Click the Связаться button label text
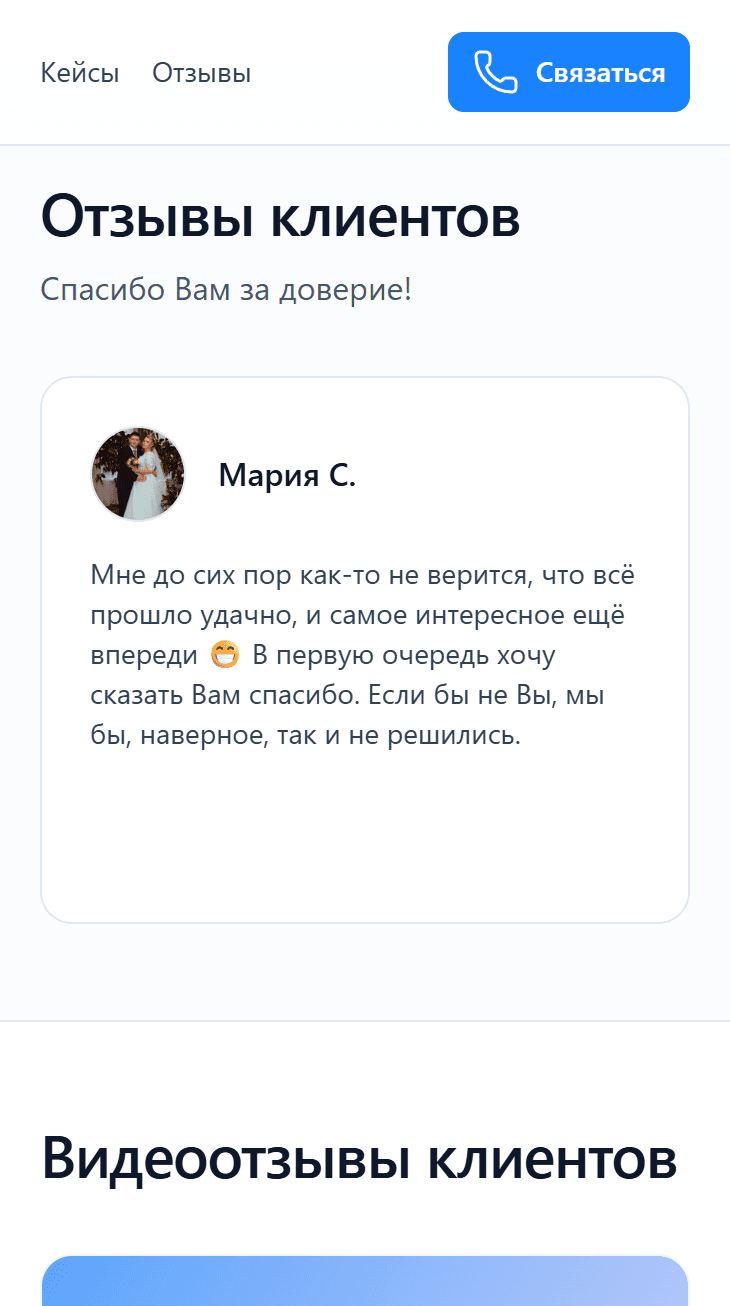The width and height of the screenshot is (730, 1306). point(600,71)
